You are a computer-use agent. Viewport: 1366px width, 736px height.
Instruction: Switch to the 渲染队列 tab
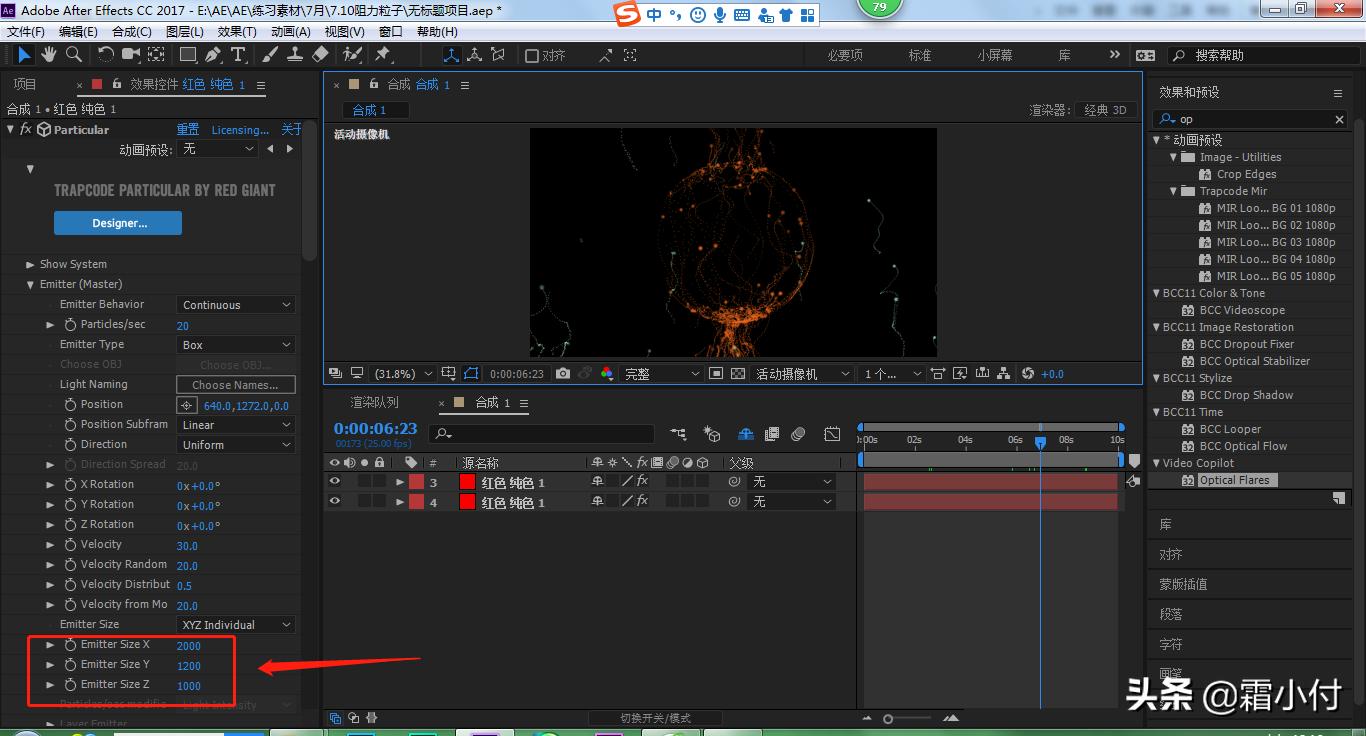point(374,403)
